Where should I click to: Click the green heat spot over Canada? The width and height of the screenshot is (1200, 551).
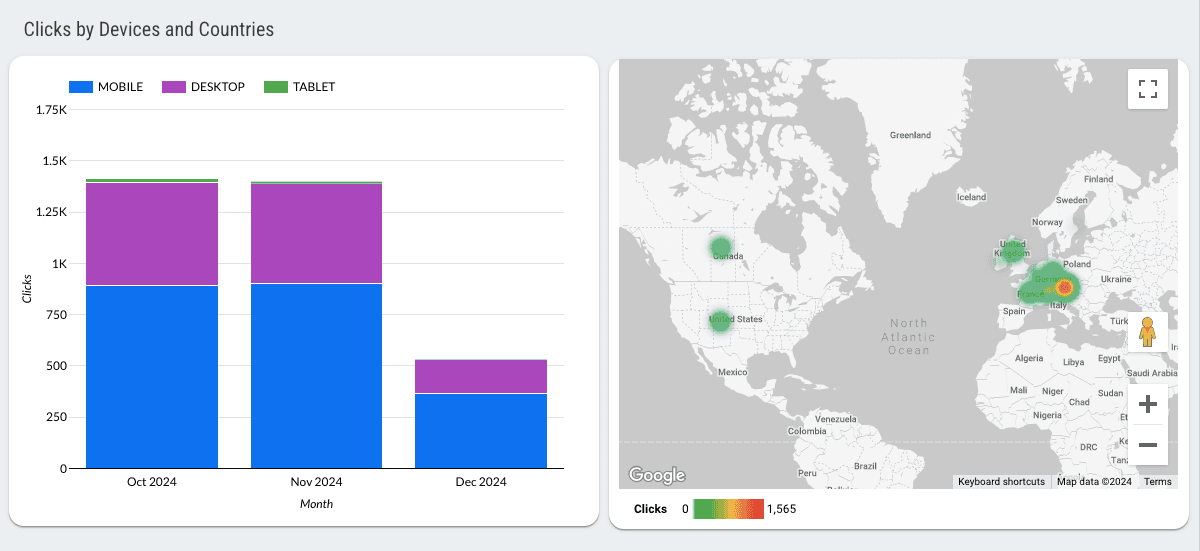[721, 247]
